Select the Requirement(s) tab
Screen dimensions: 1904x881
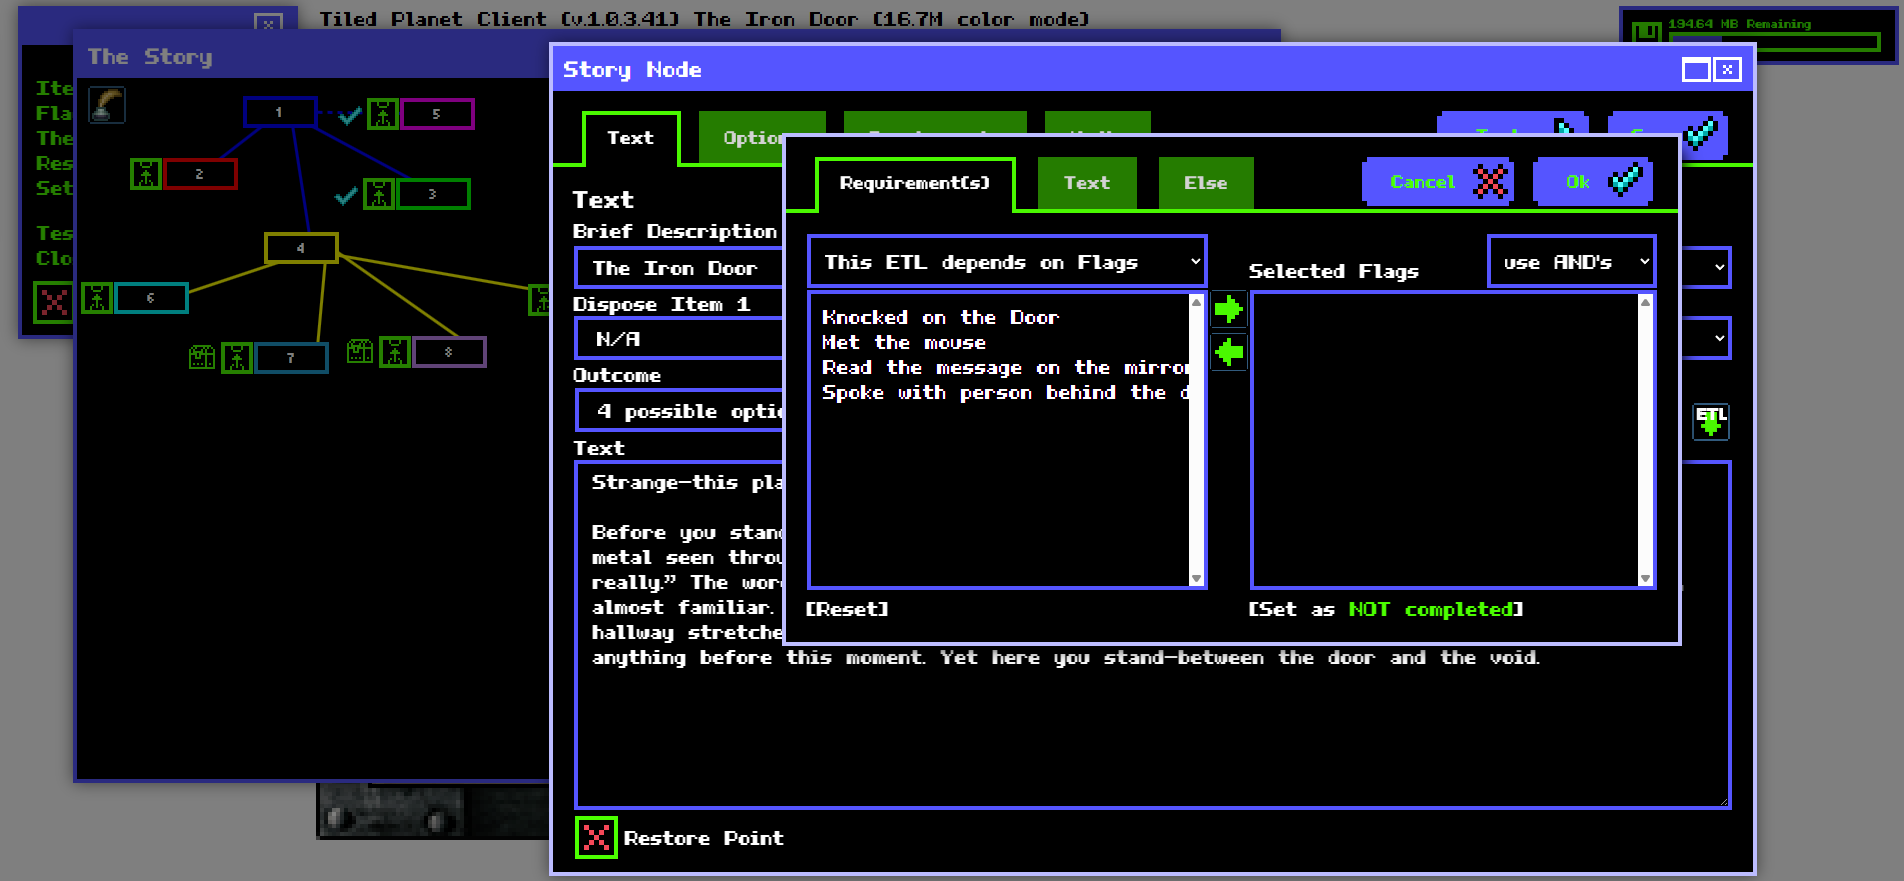[914, 183]
